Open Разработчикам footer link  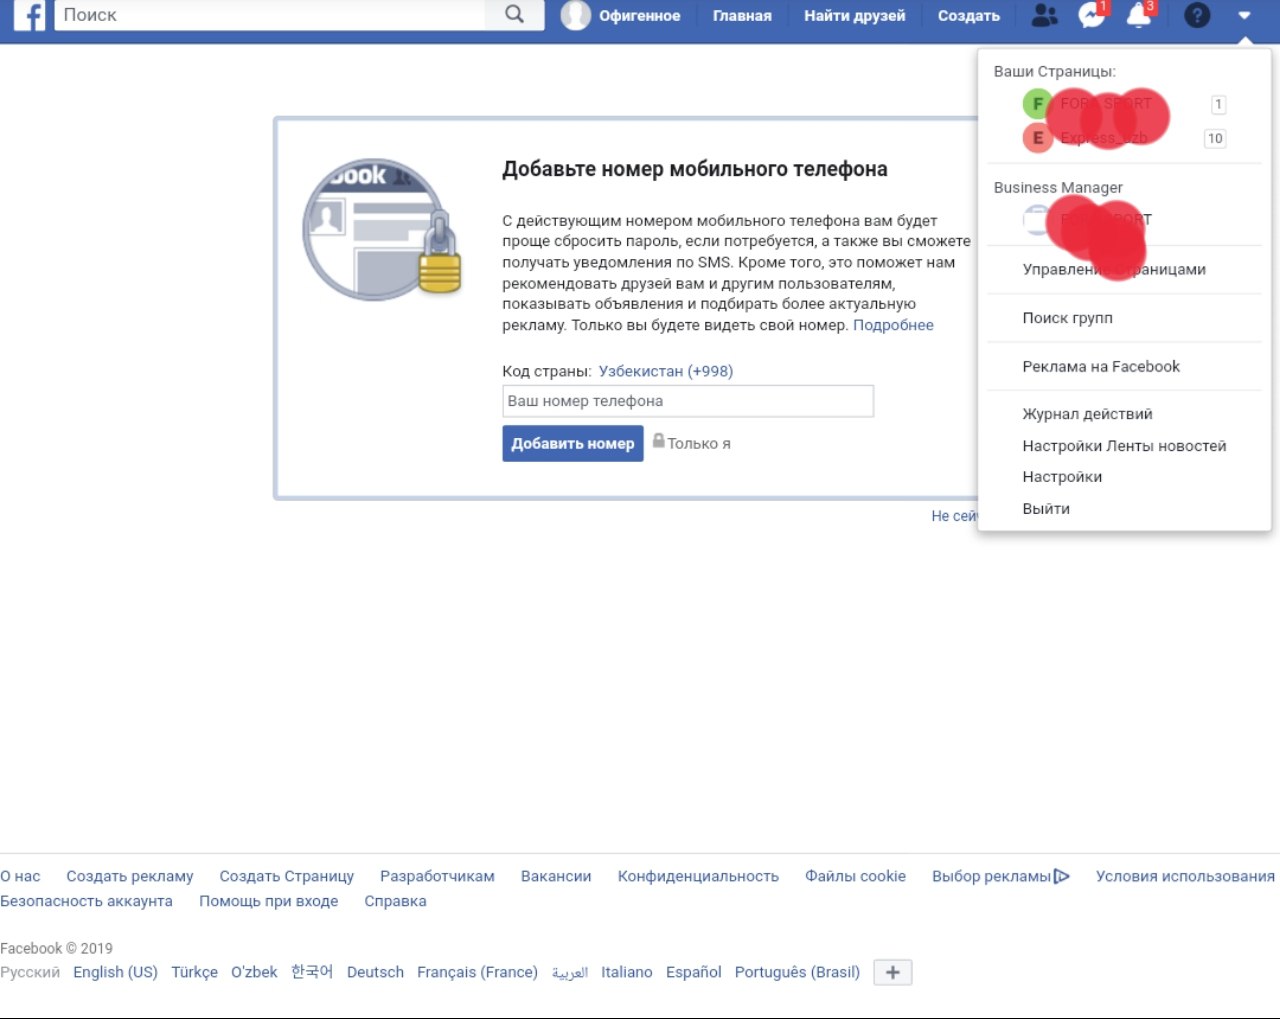coord(437,876)
